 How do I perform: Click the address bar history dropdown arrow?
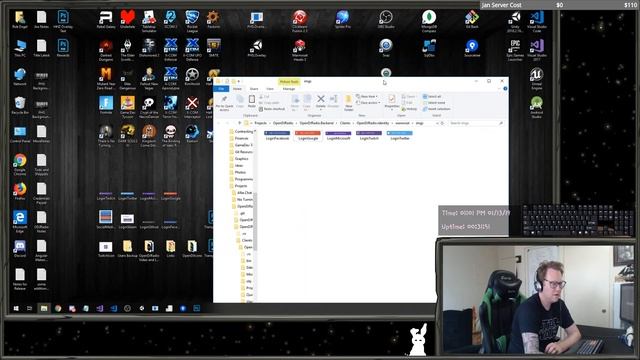pos(437,123)
